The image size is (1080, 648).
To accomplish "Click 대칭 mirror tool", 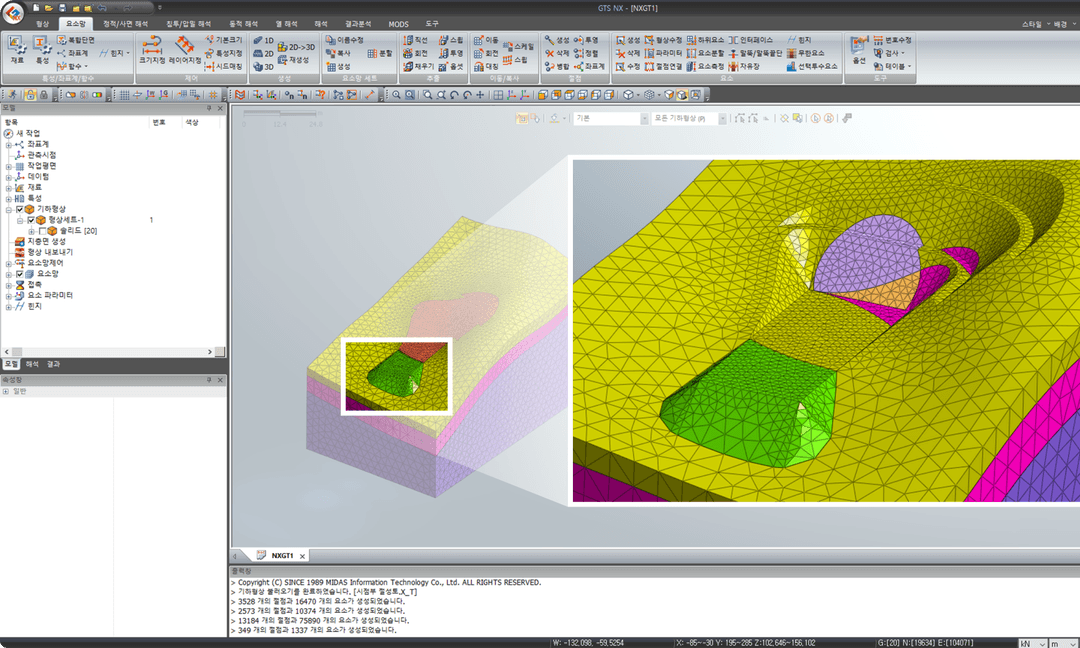I will click(x=486, y=66).
